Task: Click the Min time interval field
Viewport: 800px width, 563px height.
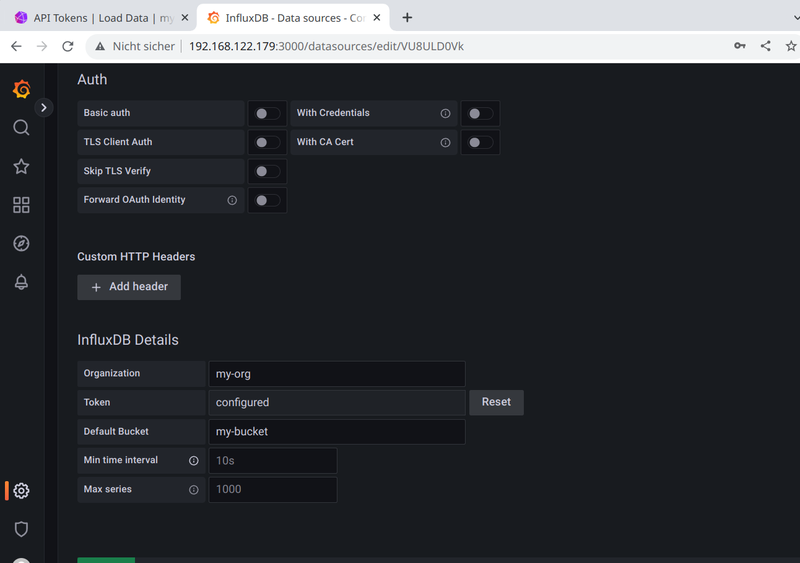Action: coord(273,460)
